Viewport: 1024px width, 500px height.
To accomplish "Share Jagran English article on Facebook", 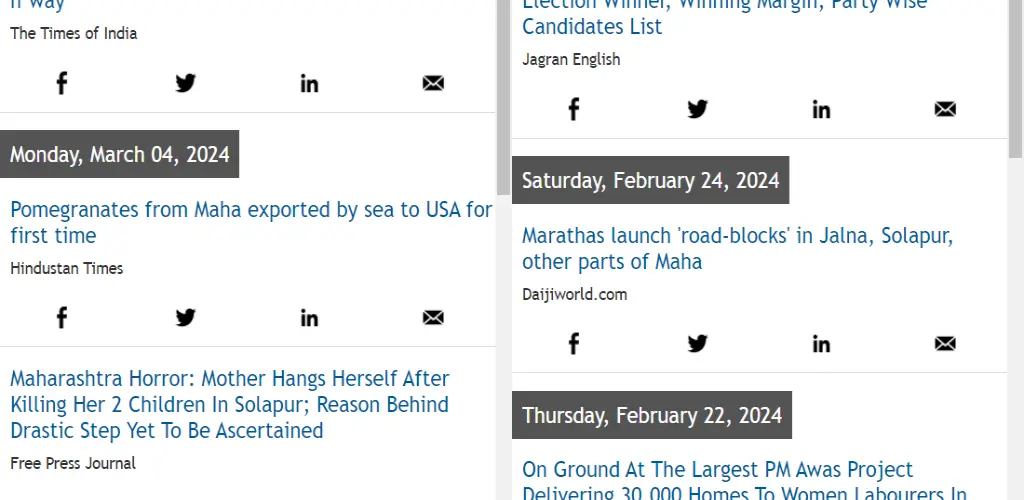I will pos(573,109).
